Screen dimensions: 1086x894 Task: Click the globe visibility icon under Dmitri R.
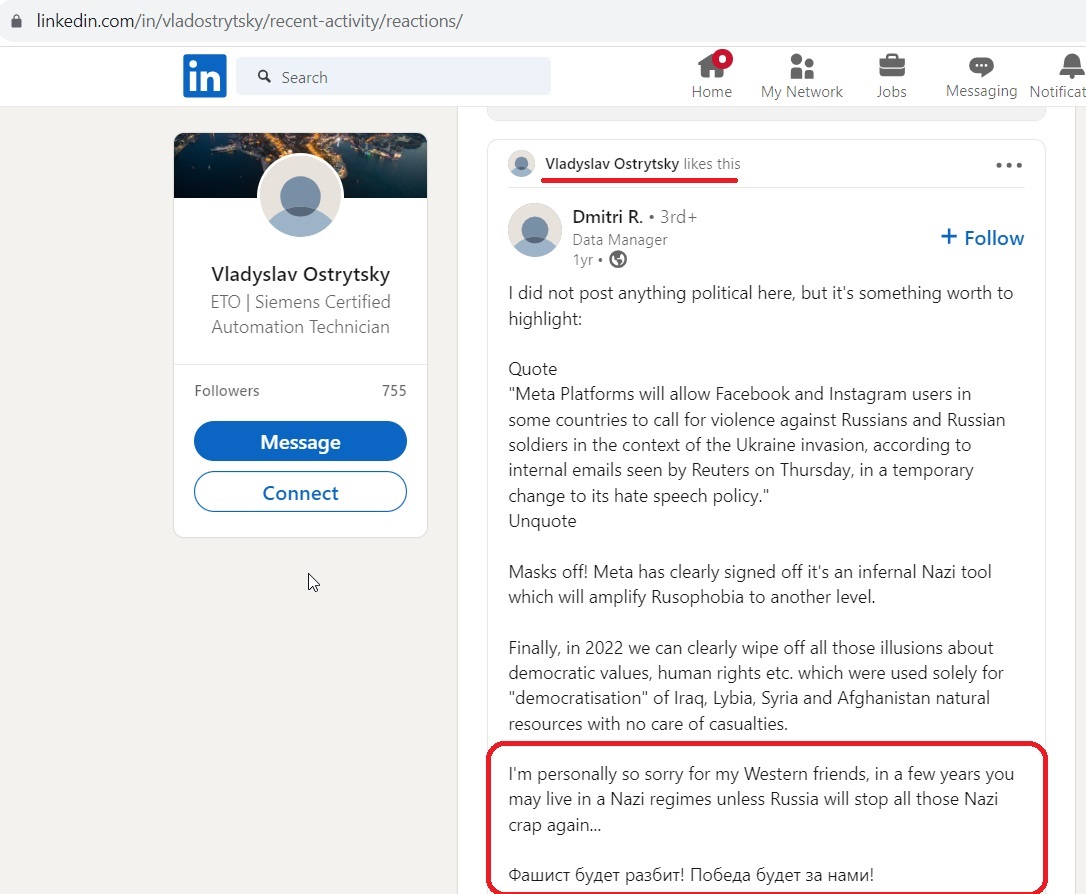click(618, 260)
